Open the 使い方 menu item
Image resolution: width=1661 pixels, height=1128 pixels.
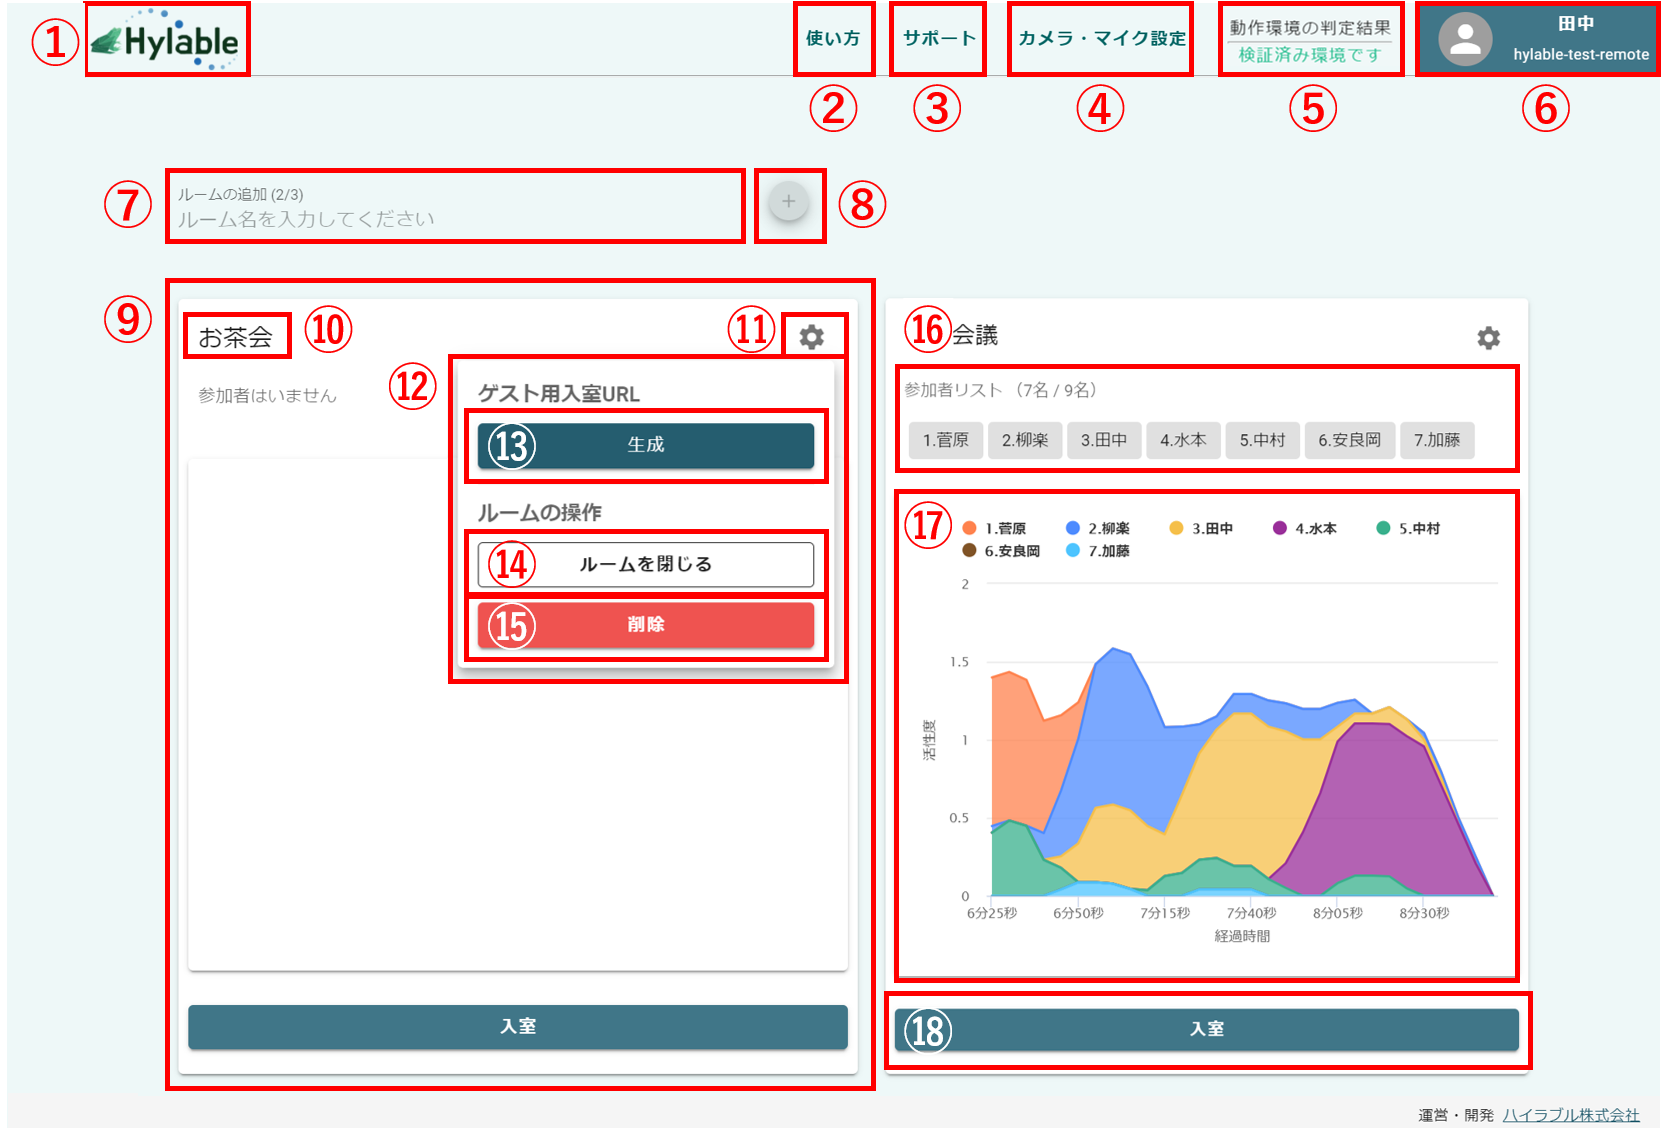pyautogui.click(x=833, y=39)
